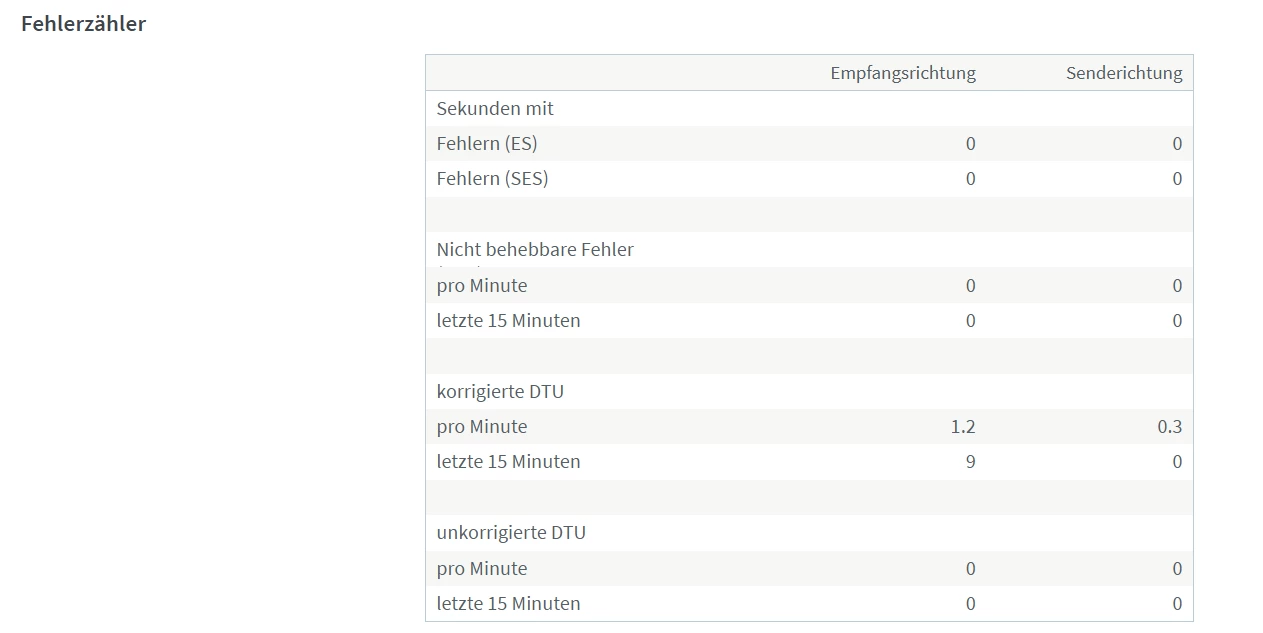Click 'letzte 15 Minuten' under Nicht behebbare Fehler
Screen dimensions: 1263x633
pos(508,321)
